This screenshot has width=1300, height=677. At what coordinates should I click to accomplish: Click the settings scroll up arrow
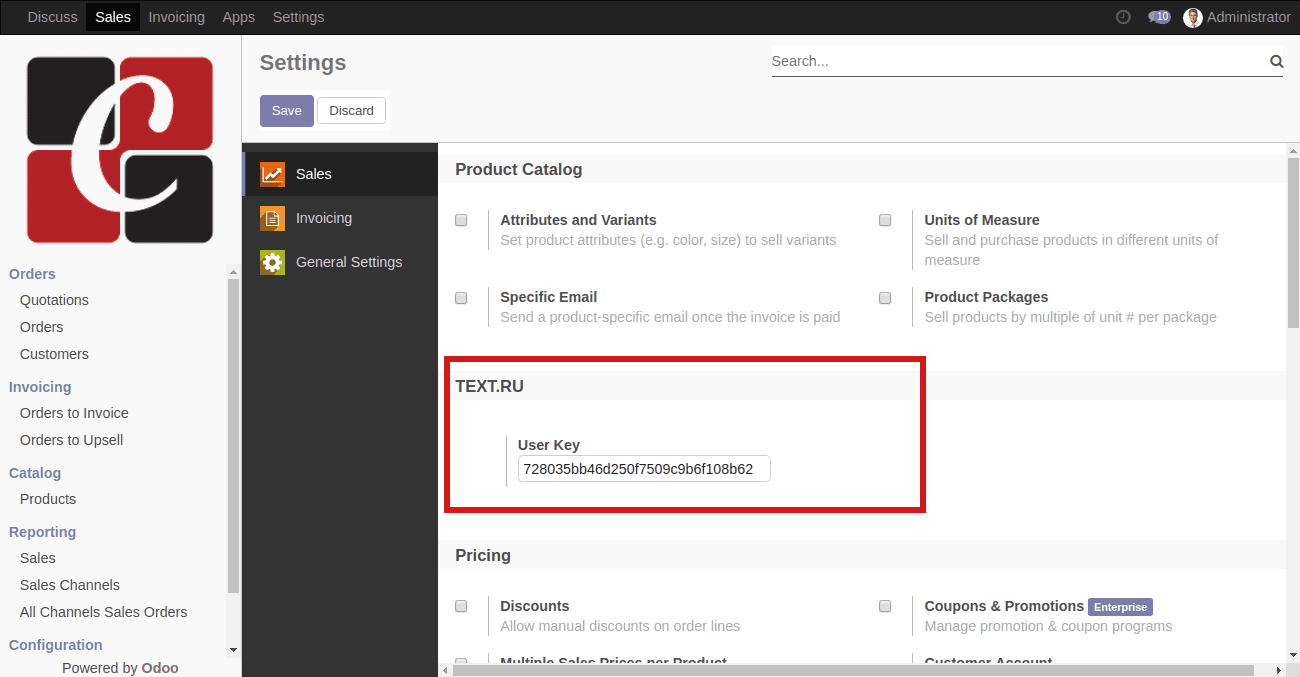pyautogui.click(x=1293, y=149)
